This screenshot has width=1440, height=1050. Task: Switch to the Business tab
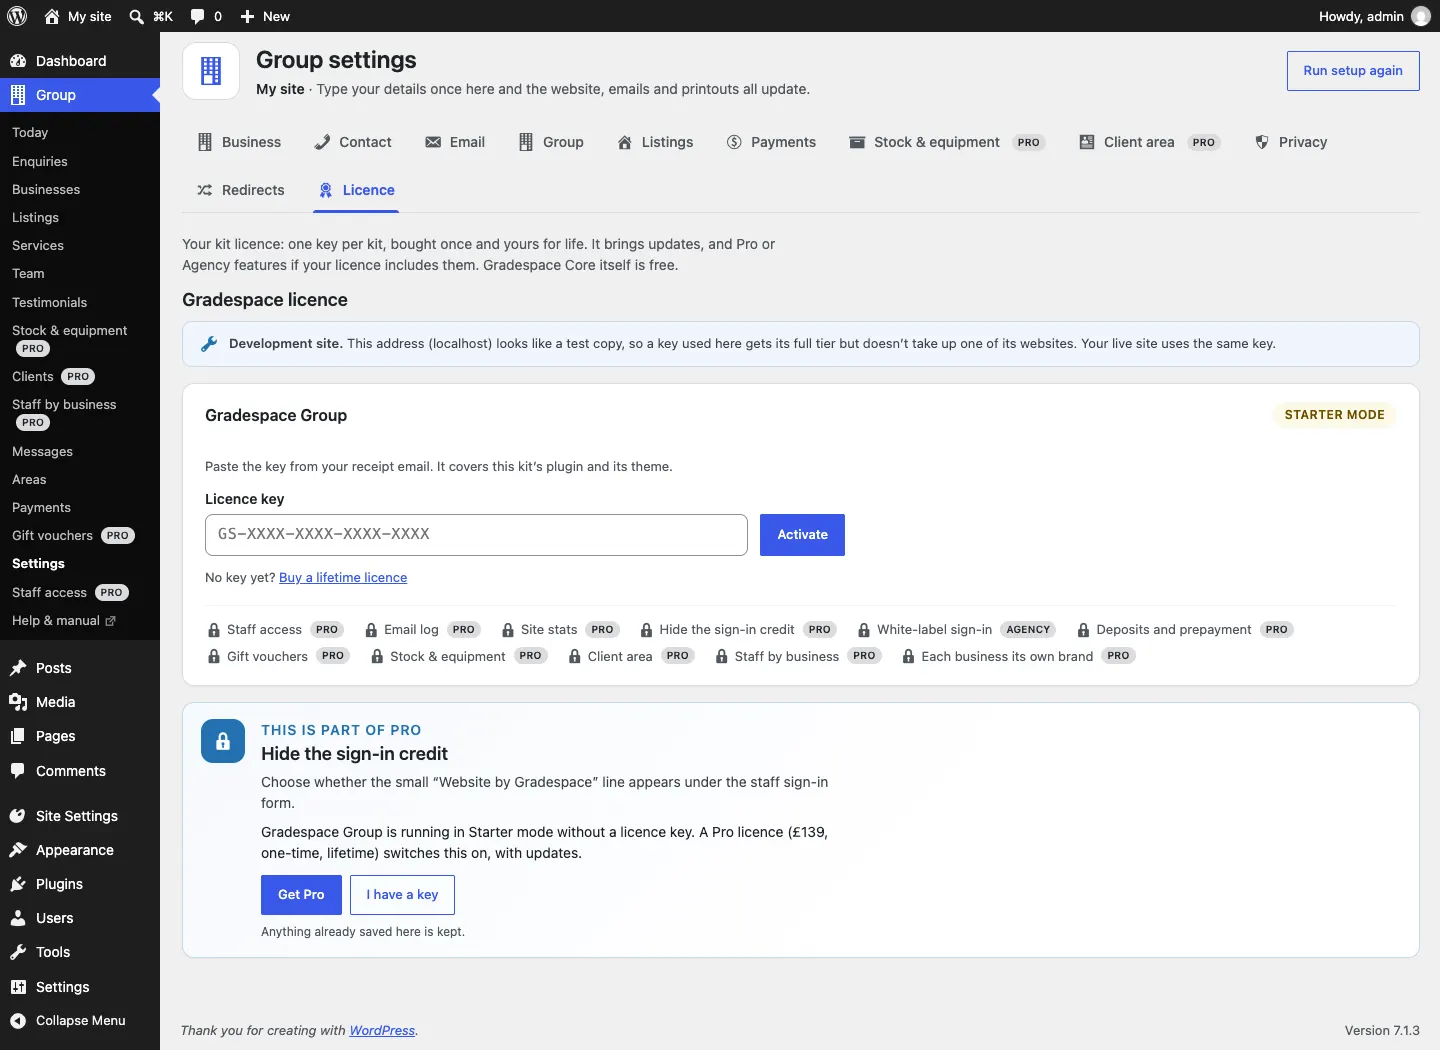coord(240,142)
